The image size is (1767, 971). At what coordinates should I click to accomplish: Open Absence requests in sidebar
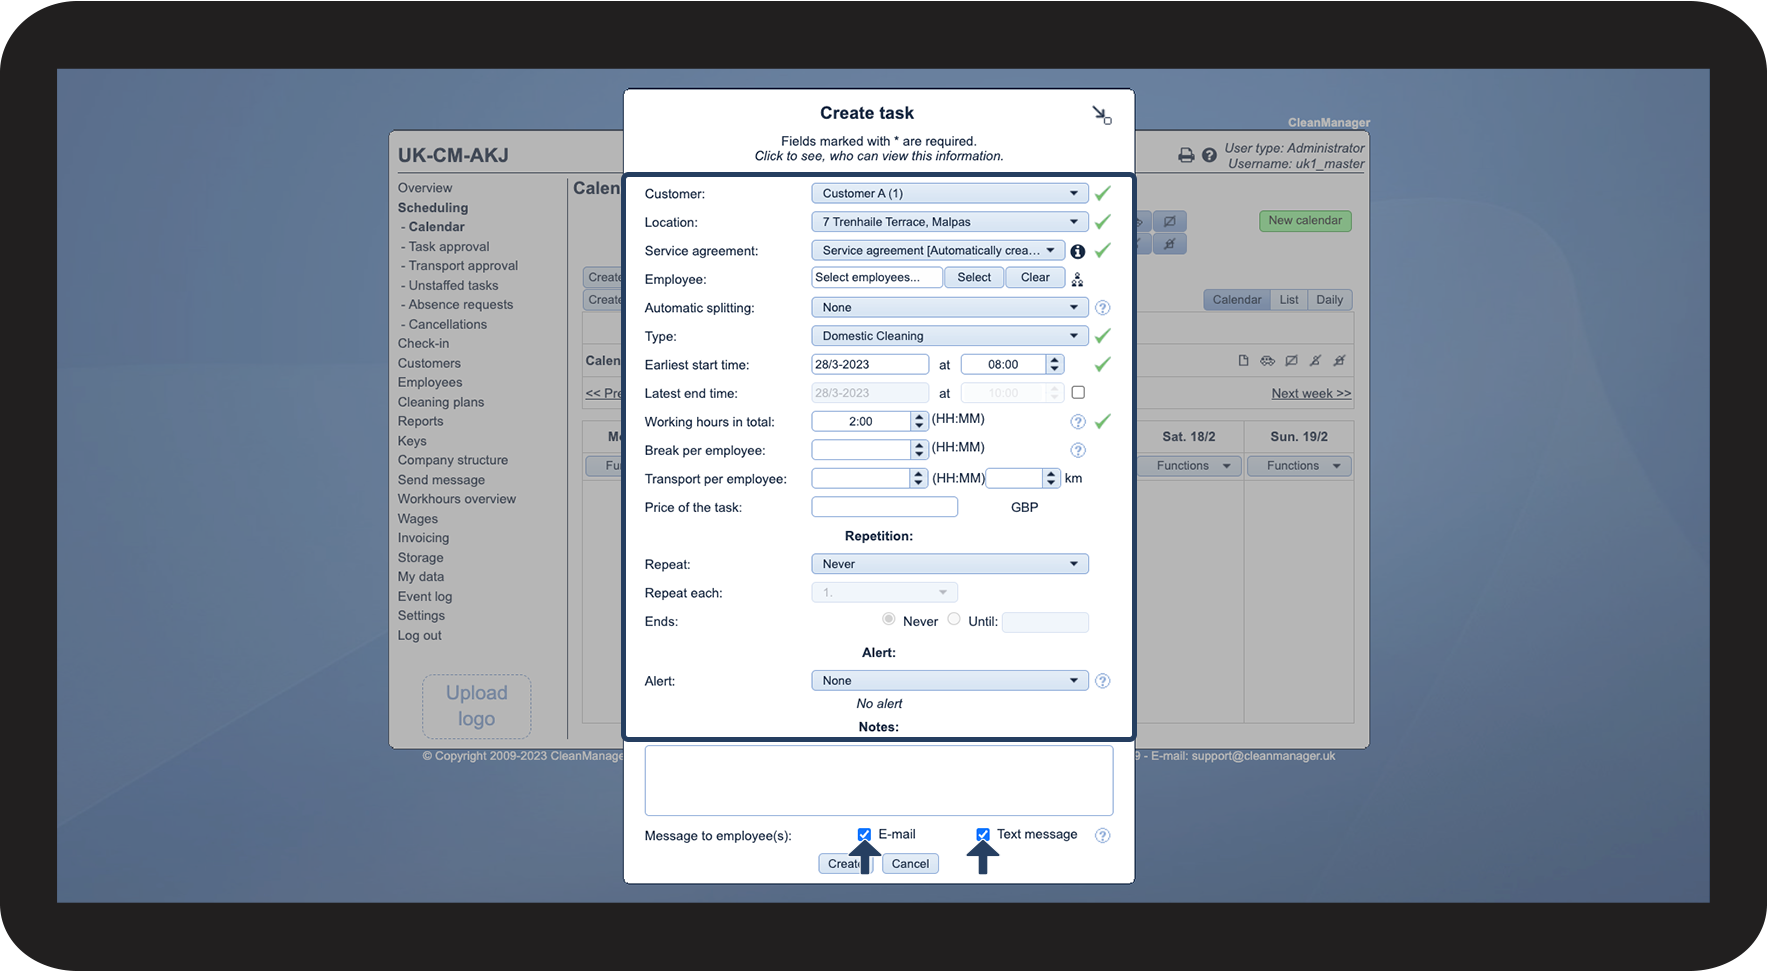[460, 305]
